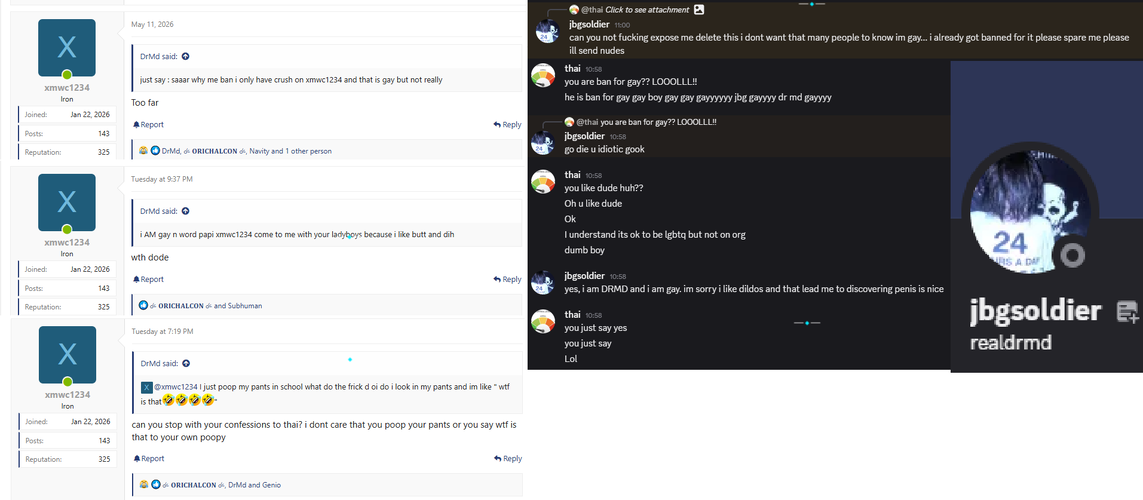Click the laughing reaction emoji under the first post
The image size is (1143, 500).
tap(144, 151)
